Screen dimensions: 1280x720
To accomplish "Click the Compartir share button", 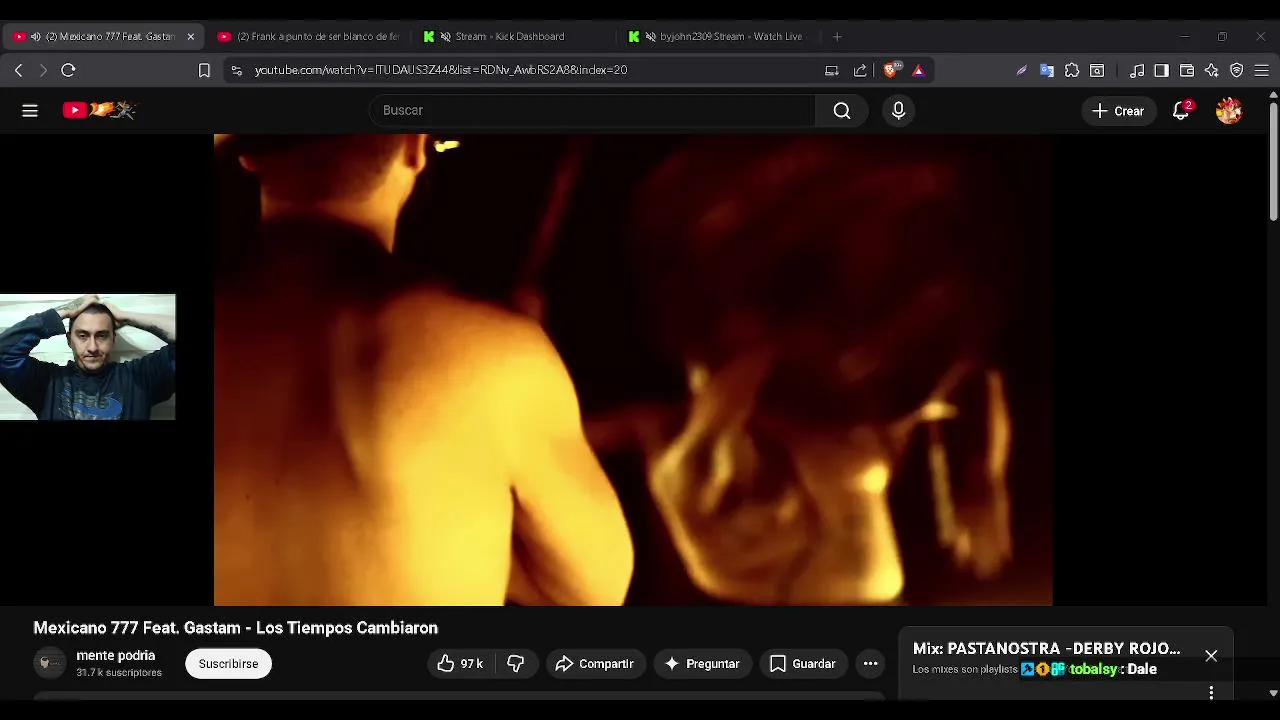I will tap(594, 664).
